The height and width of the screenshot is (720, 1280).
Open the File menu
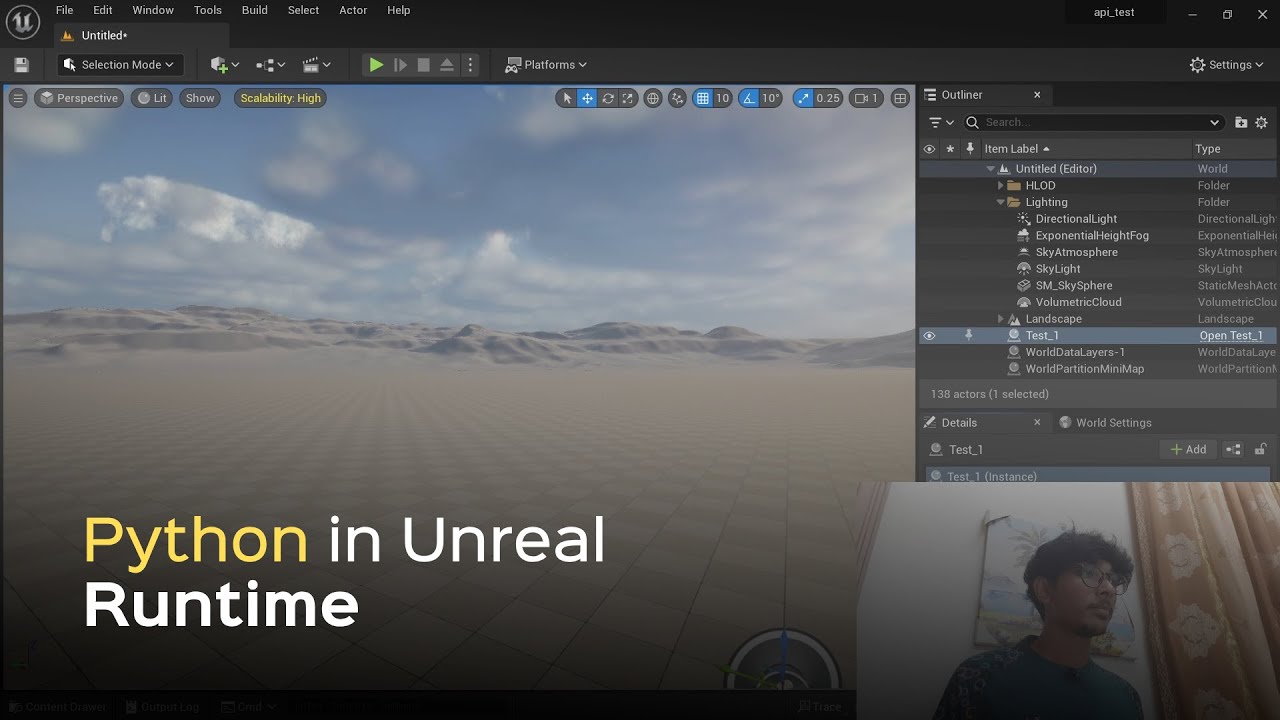pyautogui.click(x=64, y=10)
